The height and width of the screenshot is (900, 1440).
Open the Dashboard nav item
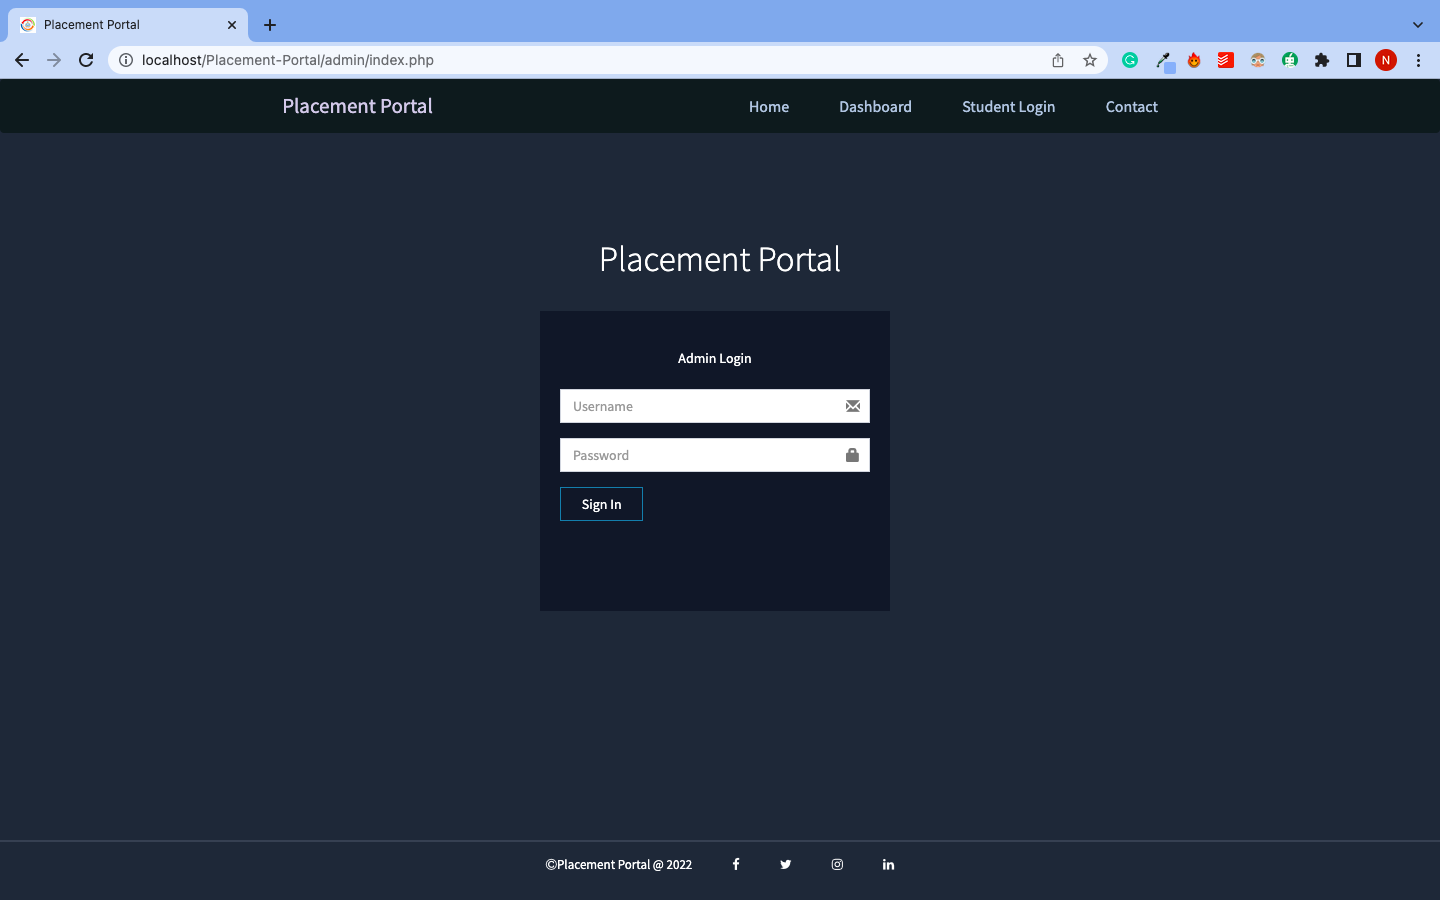[x=875, y=107]
